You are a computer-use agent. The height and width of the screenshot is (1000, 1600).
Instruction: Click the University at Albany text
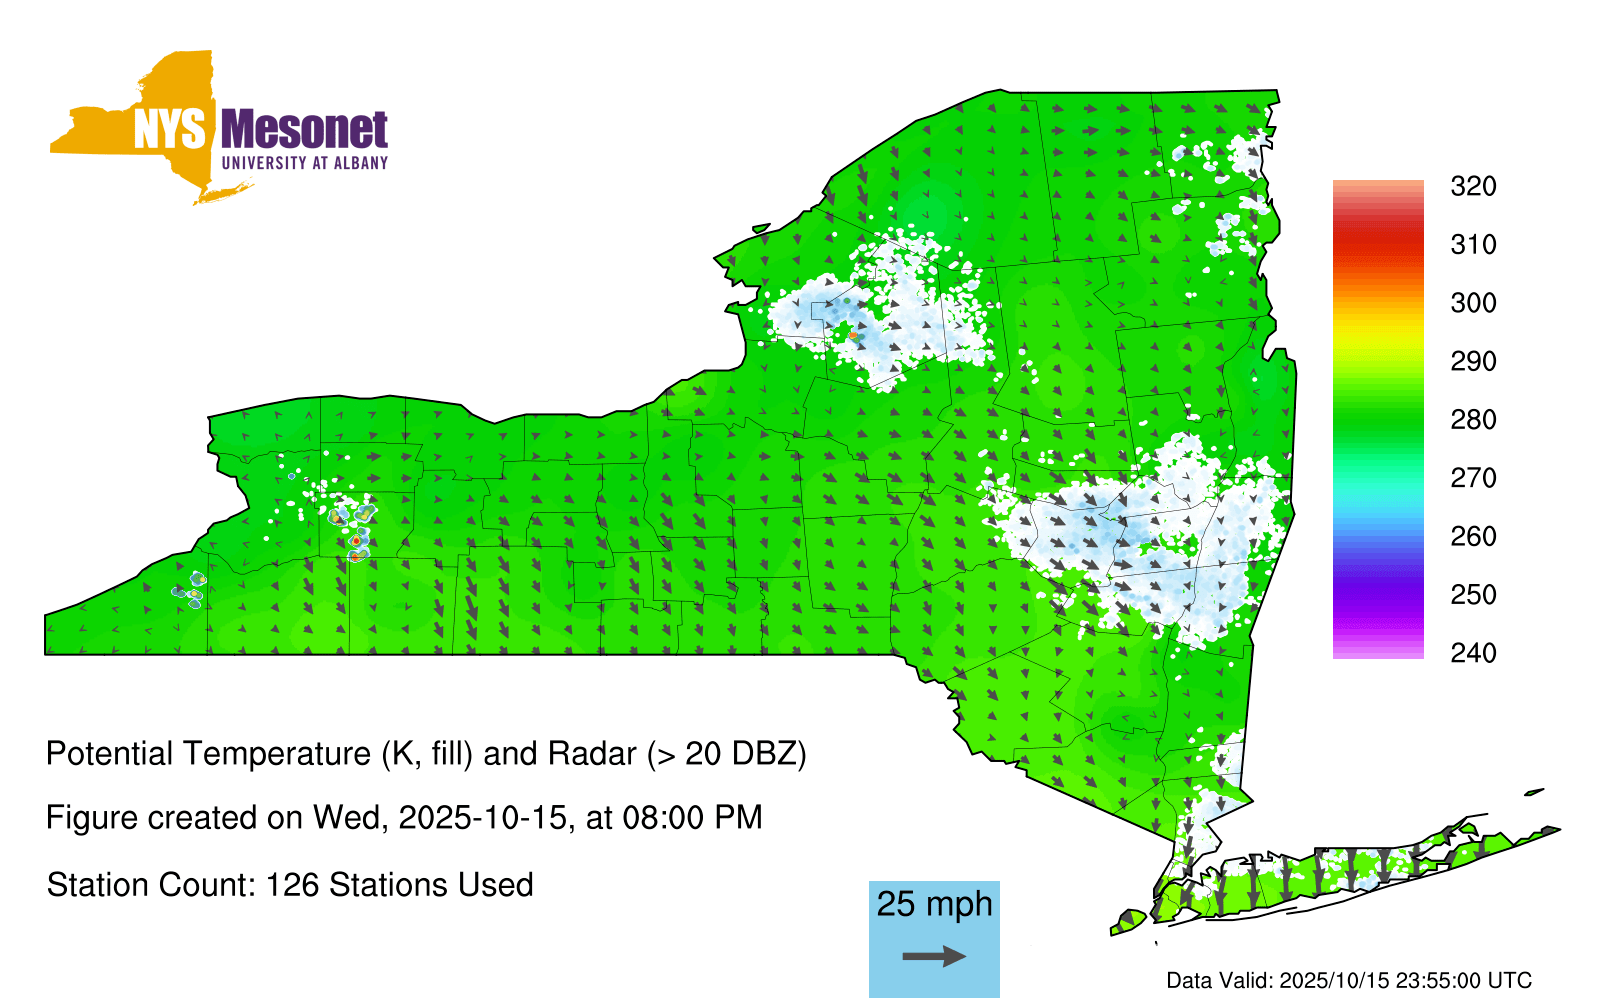click(304, 163)
